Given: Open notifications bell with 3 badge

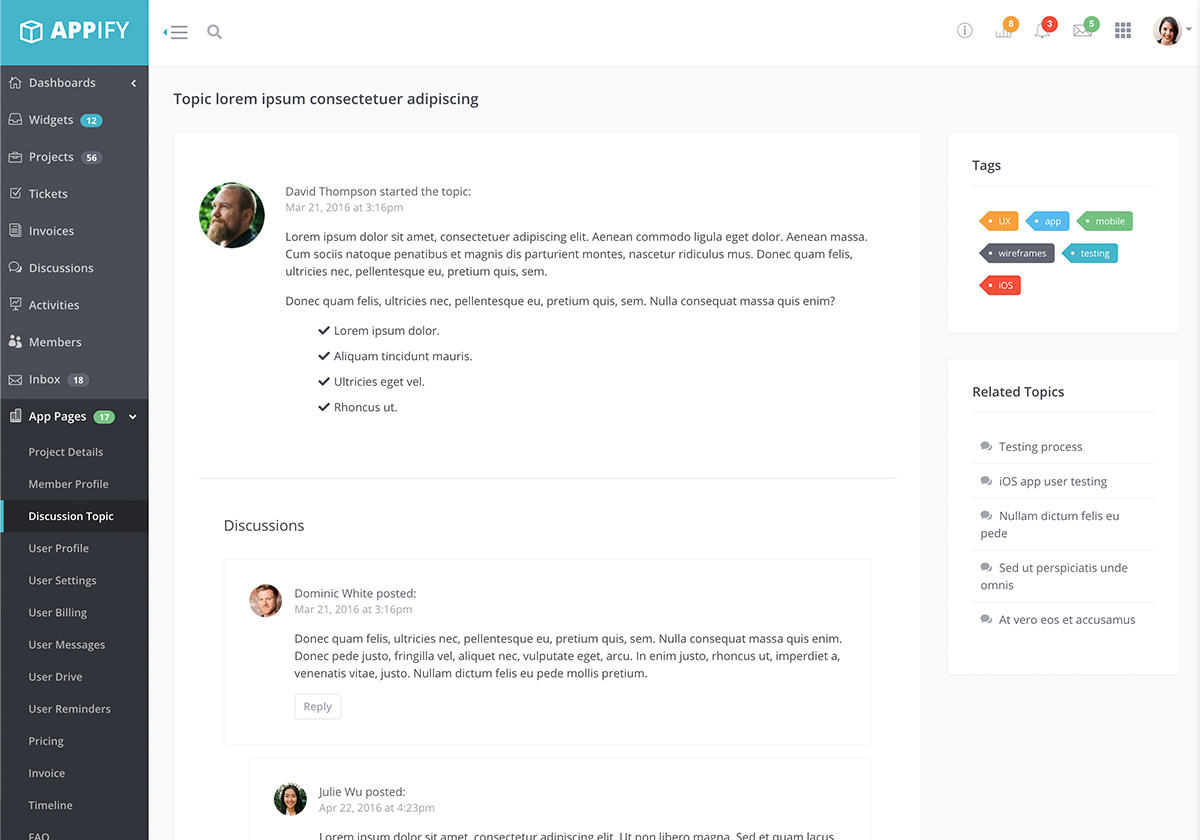Looking at the screenshot, I should point(1042,31).
